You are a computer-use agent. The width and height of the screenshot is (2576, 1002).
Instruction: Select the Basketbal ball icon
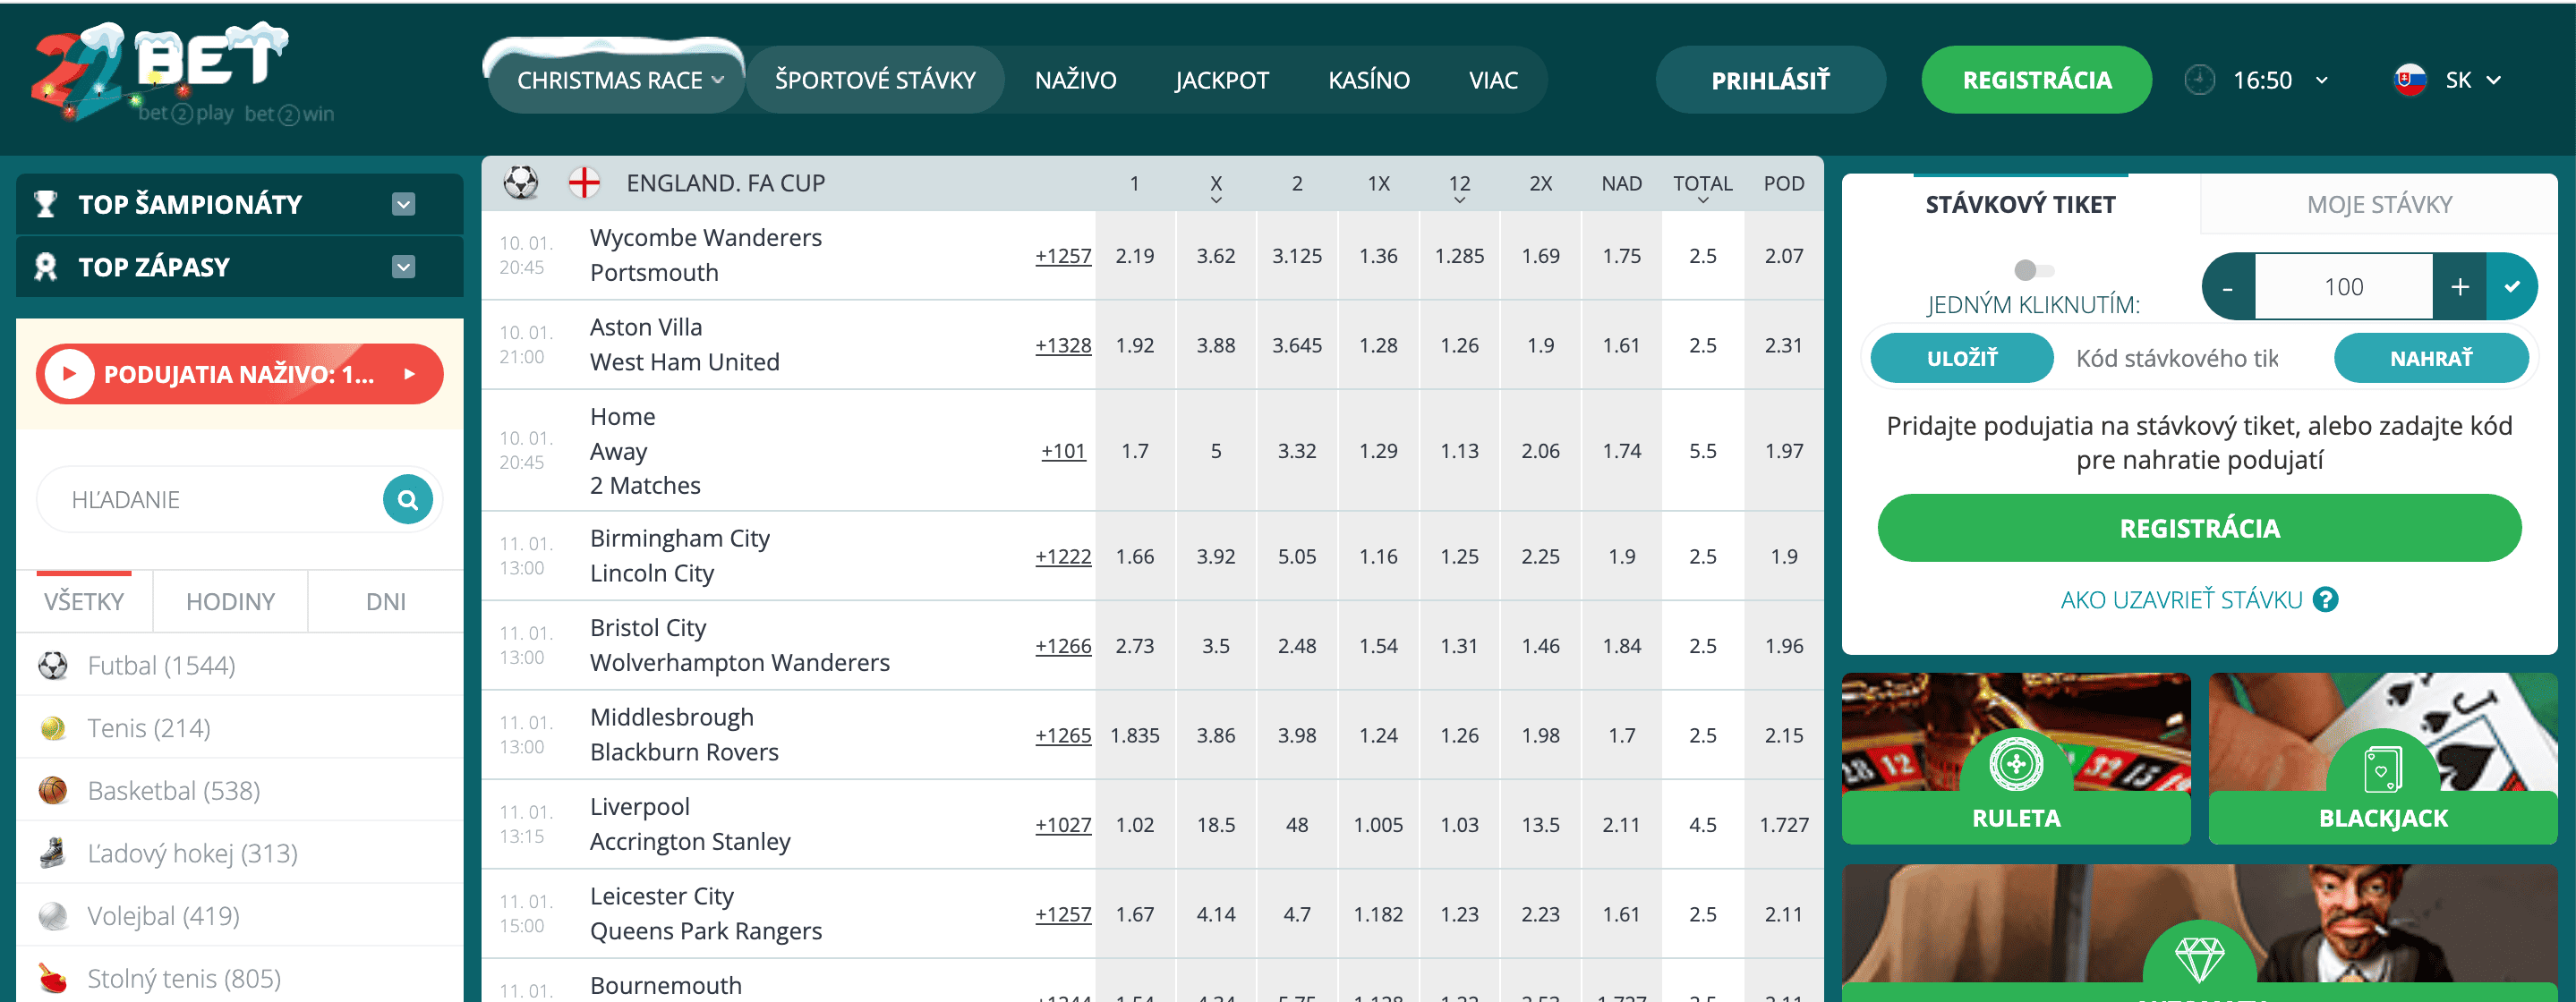click(x=53, y=791)
